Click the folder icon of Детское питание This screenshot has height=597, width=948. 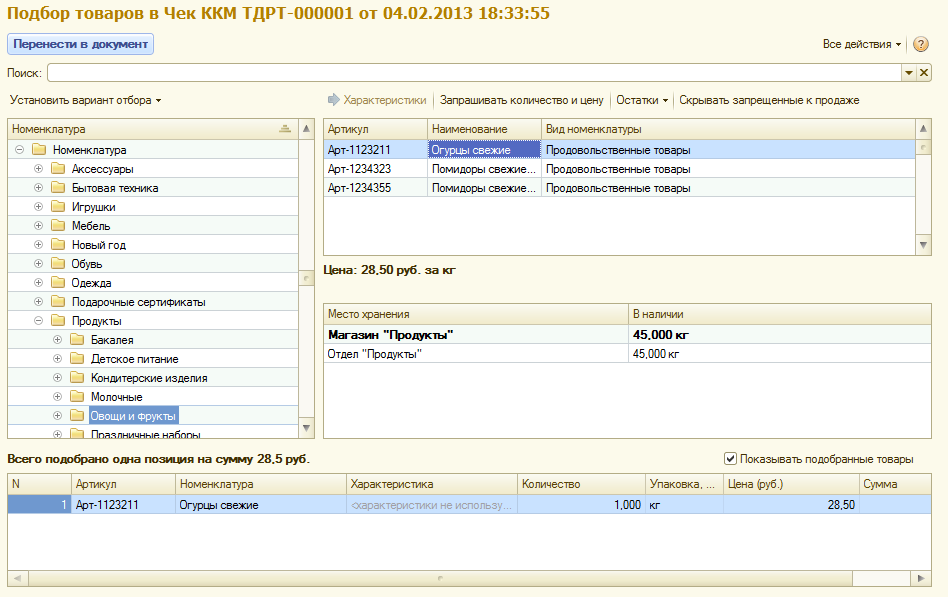(x=77, y=359)
